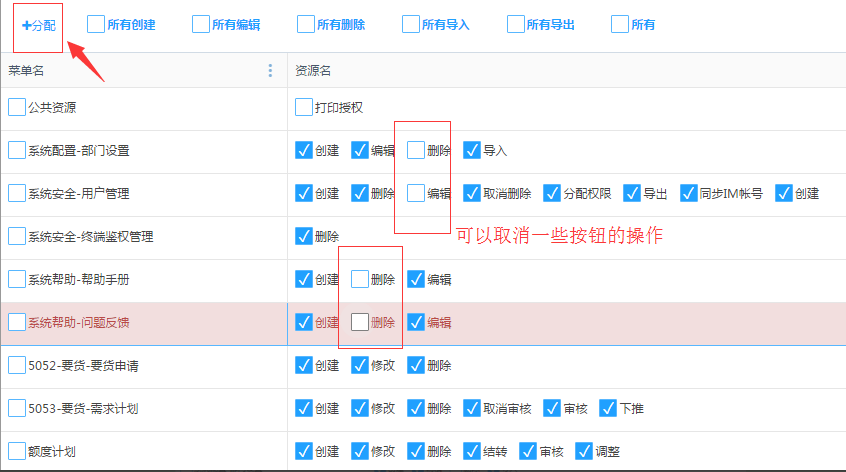Uncheck 下推 in 5053-要货-需求计划 row
The width and height of the screenshot is (846, 472).
[608, 408]
